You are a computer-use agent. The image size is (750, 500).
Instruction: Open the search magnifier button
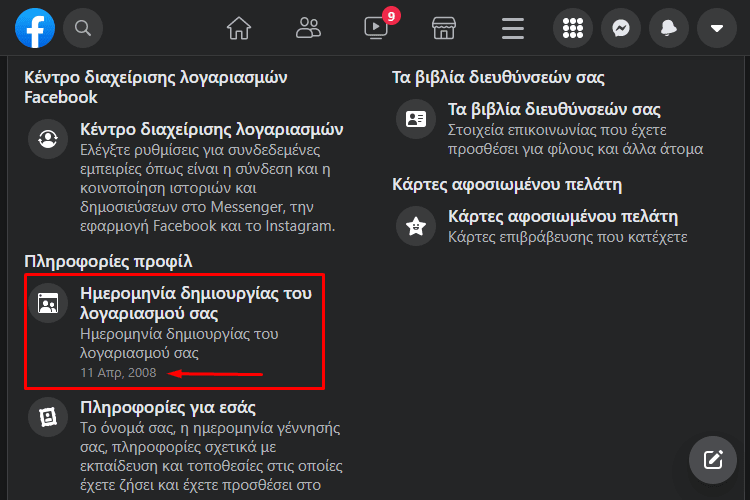(83, 28)
